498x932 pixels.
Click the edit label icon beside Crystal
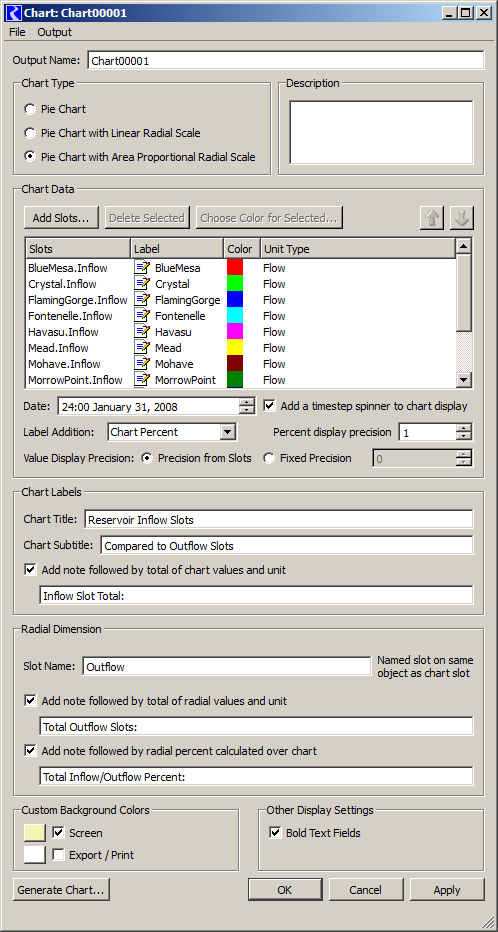pyautogui.click(x=142, y=284)
